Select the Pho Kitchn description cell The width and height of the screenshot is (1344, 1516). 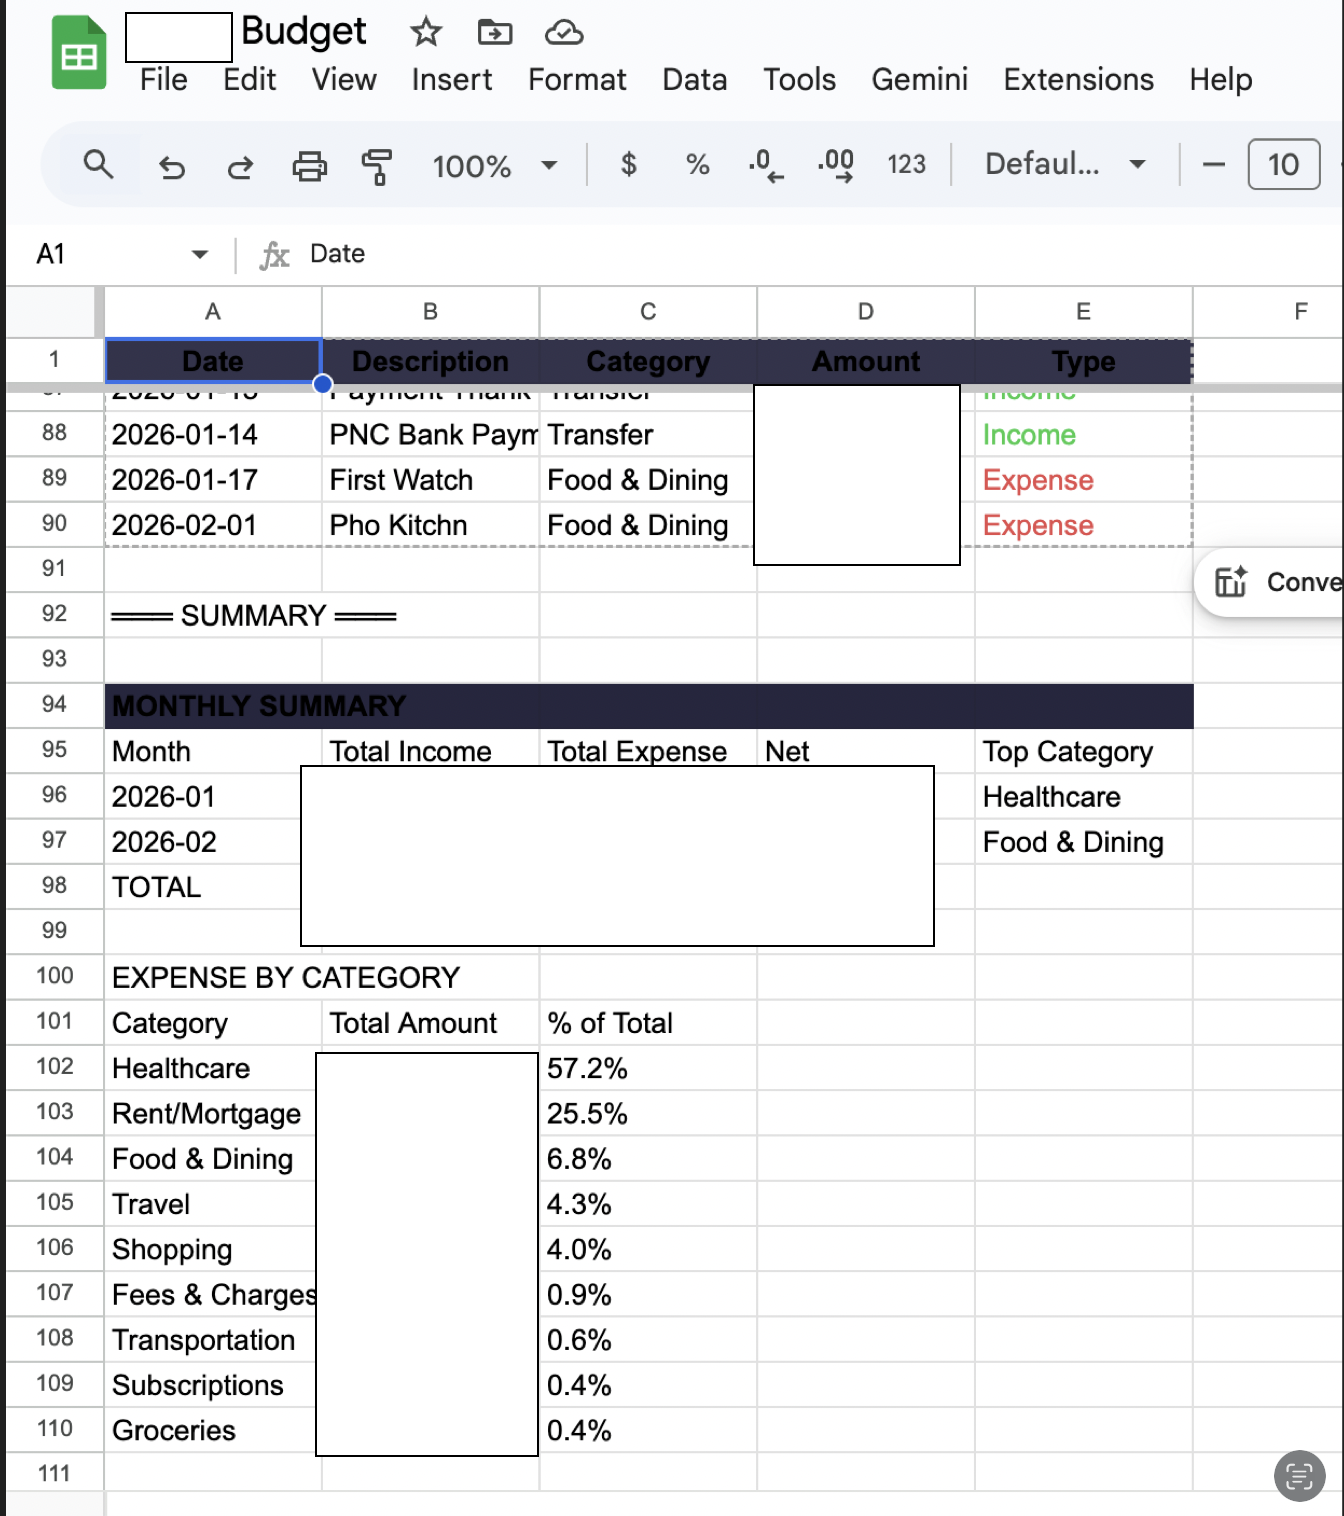tap(430, 525)
